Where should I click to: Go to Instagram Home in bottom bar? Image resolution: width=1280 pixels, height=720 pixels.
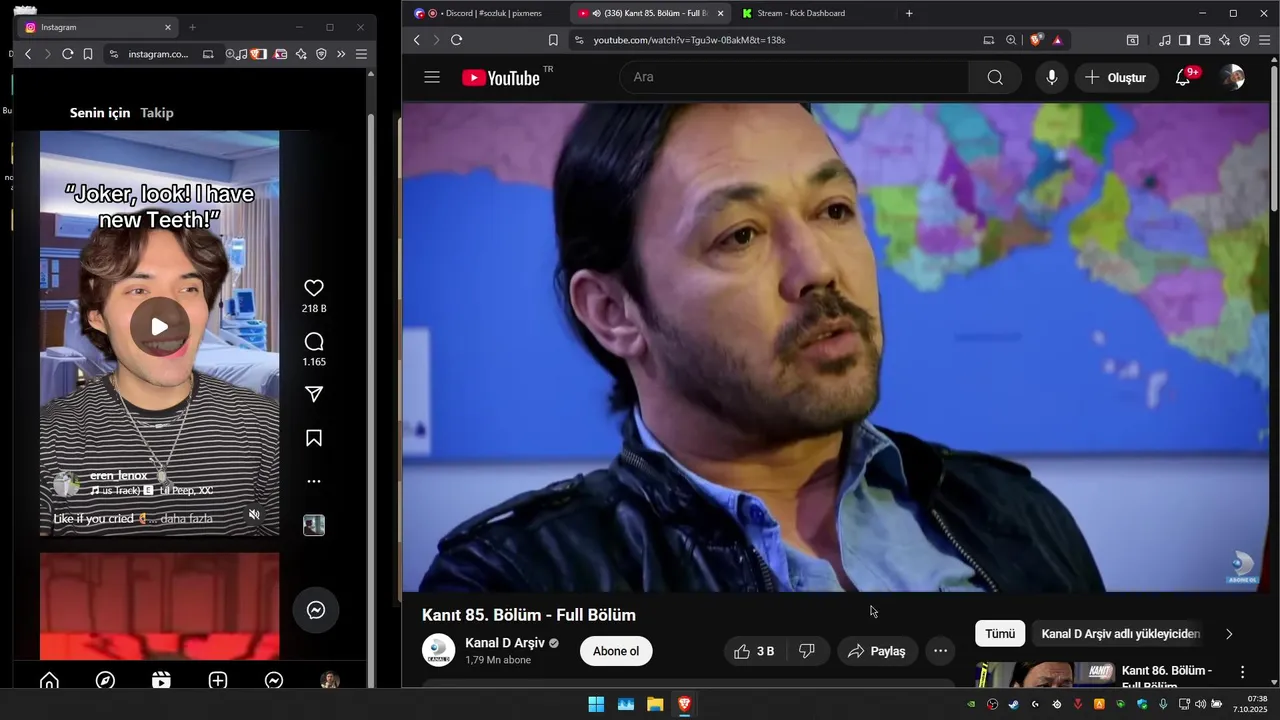49,681
